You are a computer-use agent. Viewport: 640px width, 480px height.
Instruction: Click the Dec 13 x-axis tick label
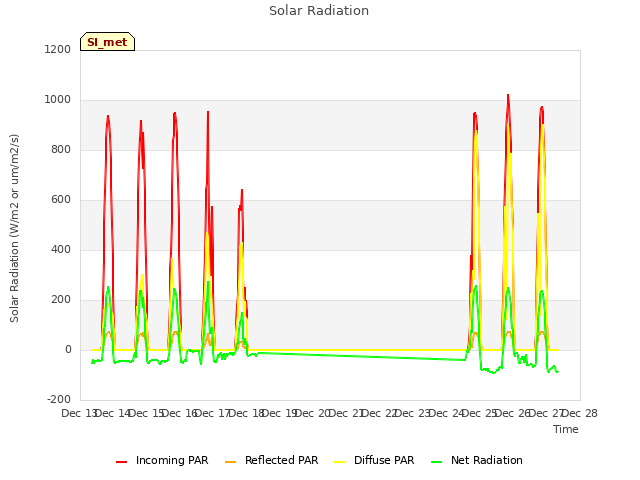(x=78, y=413)
